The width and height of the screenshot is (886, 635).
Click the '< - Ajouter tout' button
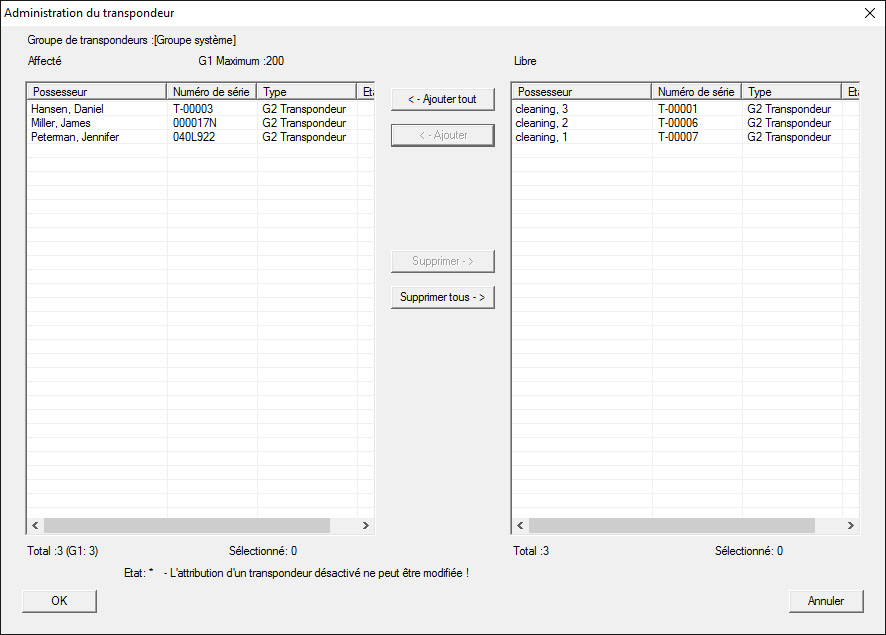pyautogui.click(x=442, y=99)
